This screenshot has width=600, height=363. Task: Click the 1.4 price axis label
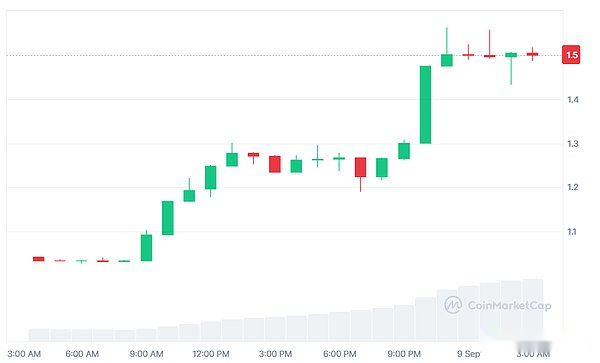click(x=572, y=100)
